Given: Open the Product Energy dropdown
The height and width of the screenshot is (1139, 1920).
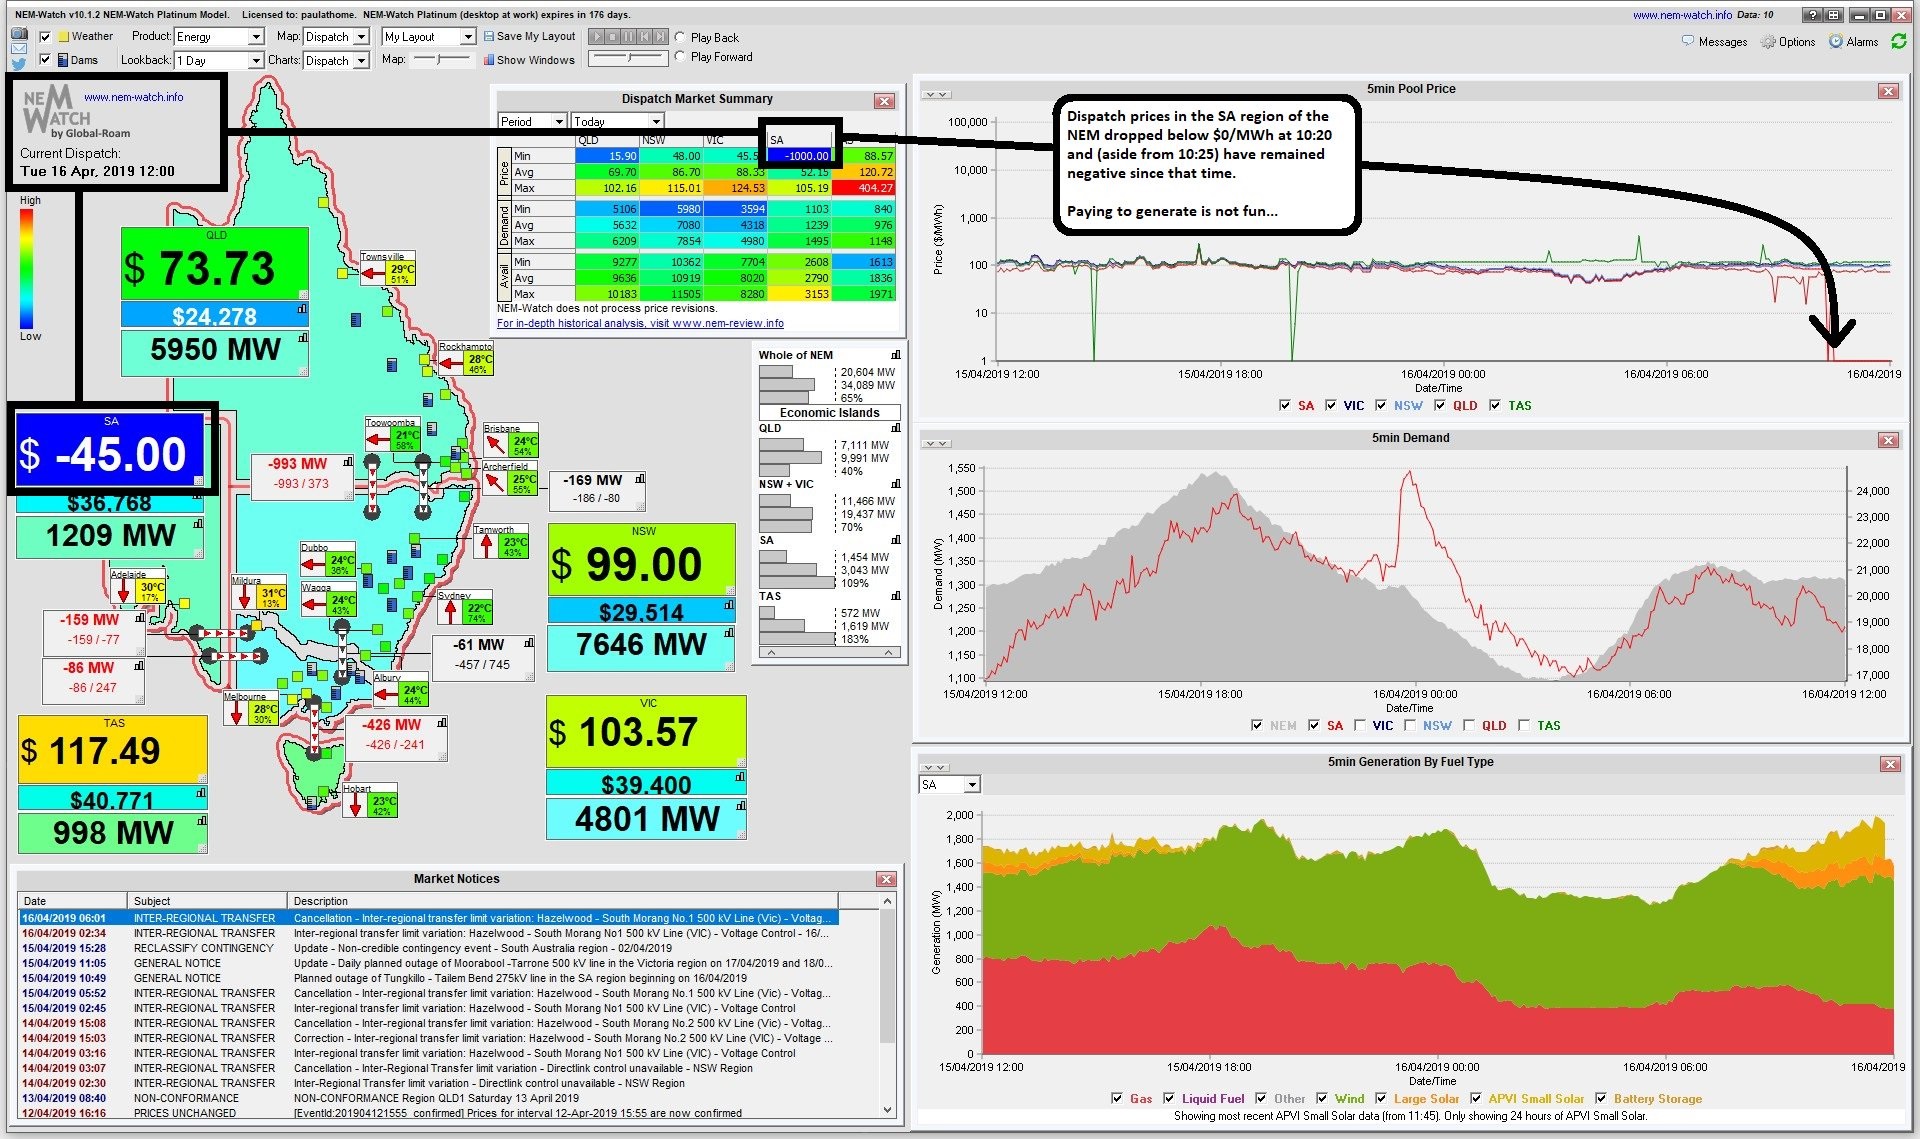Looking at the screenshot, I should coord(255,37).
